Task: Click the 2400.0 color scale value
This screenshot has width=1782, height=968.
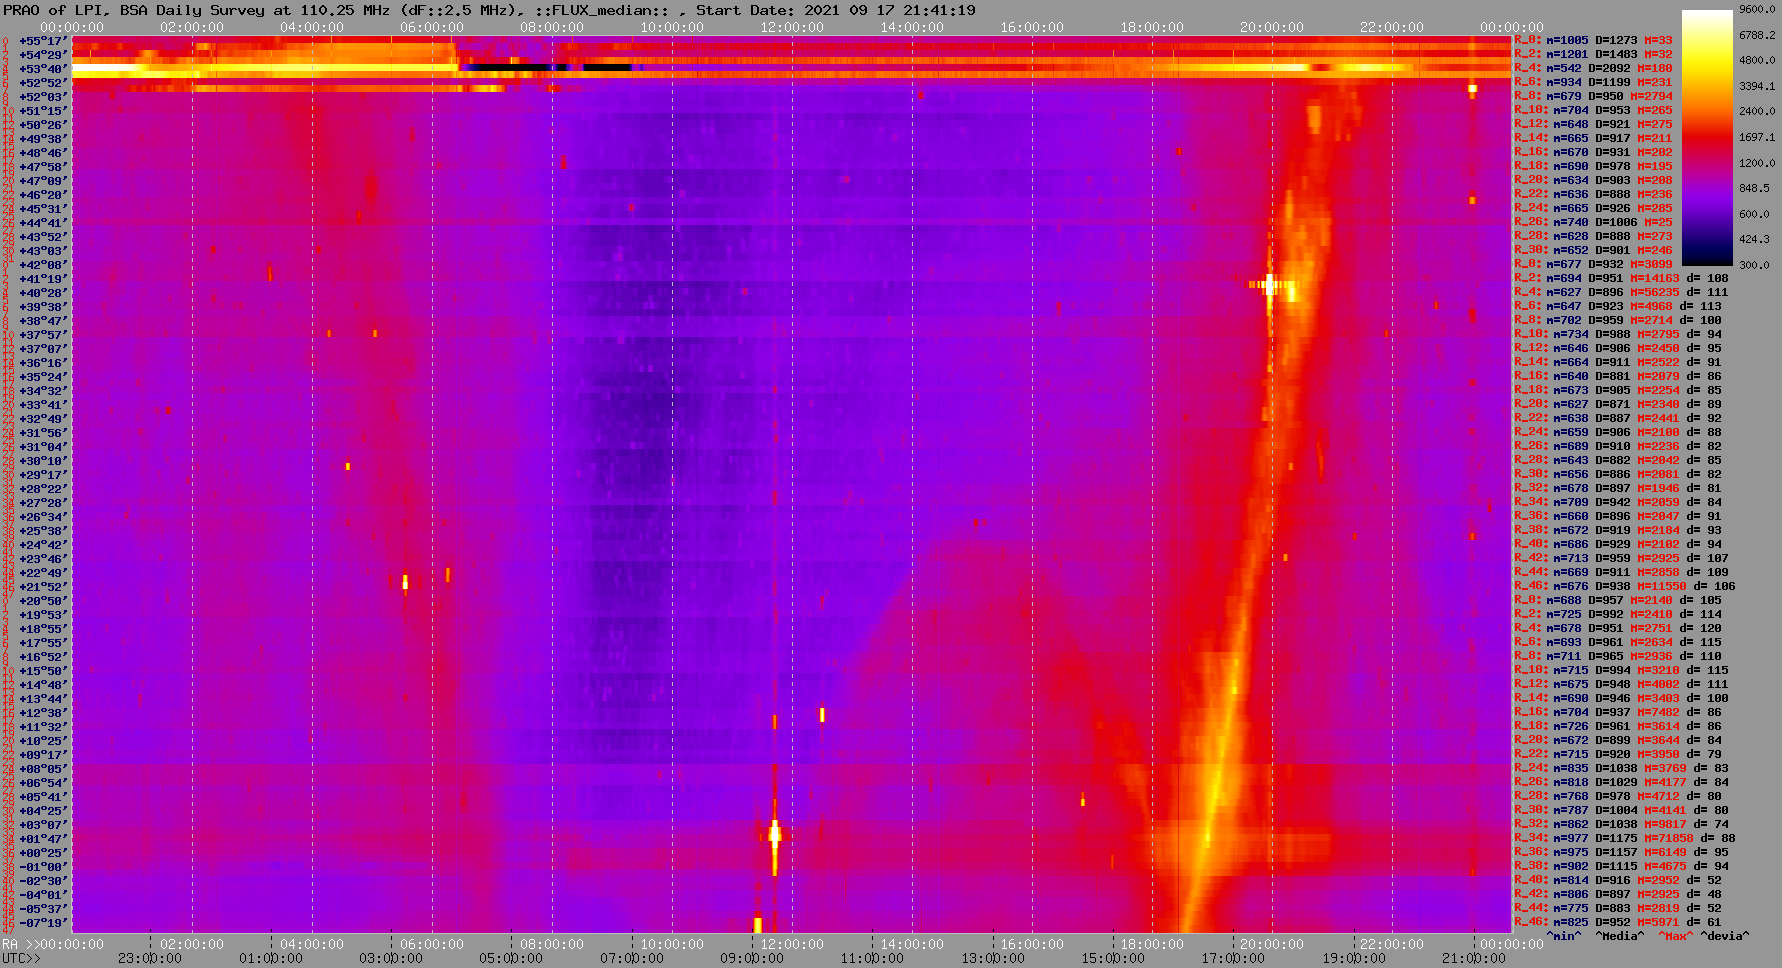Action: click(1757, 111)
